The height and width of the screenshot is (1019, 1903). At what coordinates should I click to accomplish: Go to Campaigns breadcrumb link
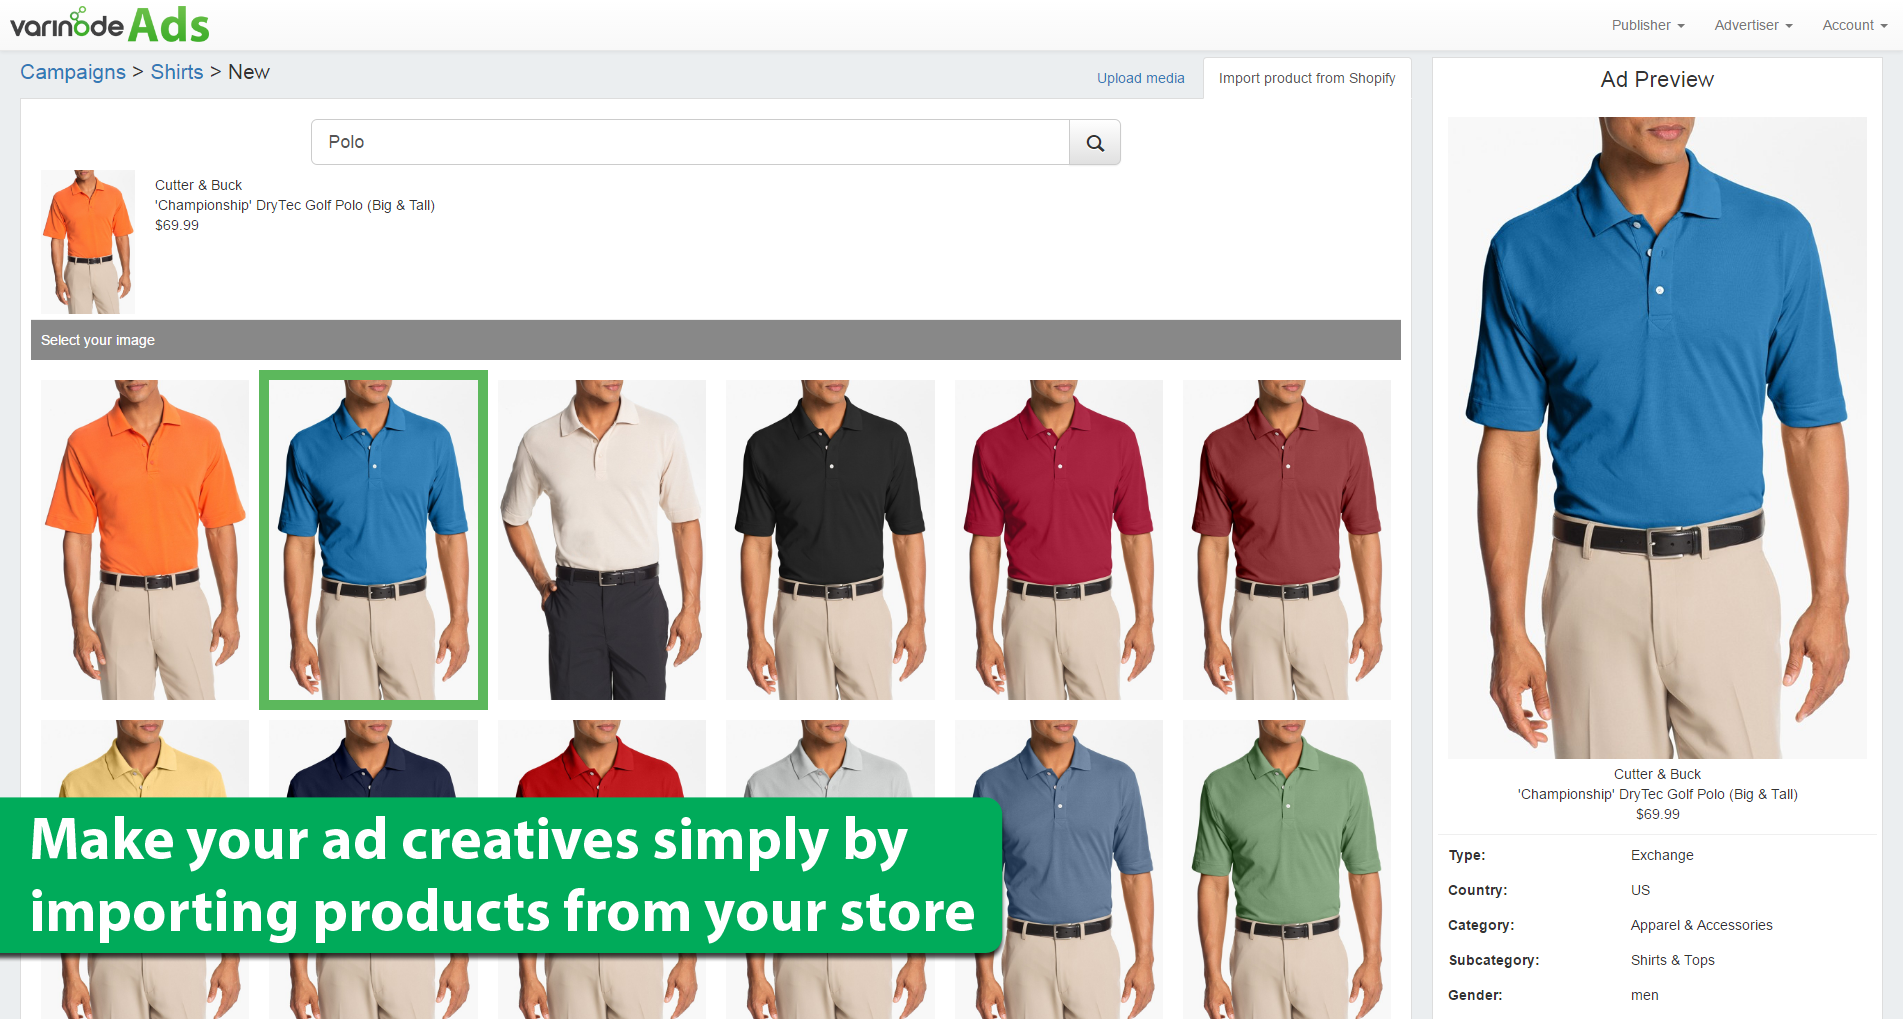click(73, 72)
